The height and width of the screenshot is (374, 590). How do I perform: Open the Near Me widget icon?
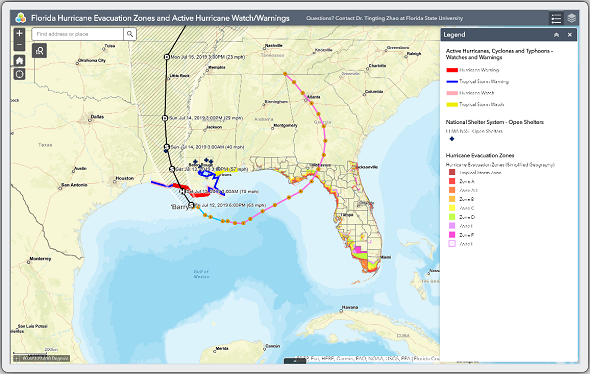coord(40,50)
